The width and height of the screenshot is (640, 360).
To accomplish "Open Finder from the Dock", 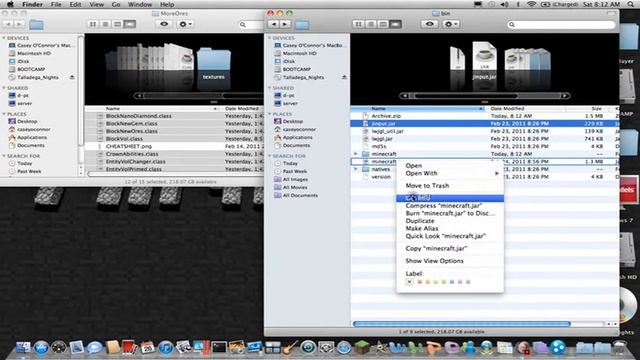I will coord(22,348).
